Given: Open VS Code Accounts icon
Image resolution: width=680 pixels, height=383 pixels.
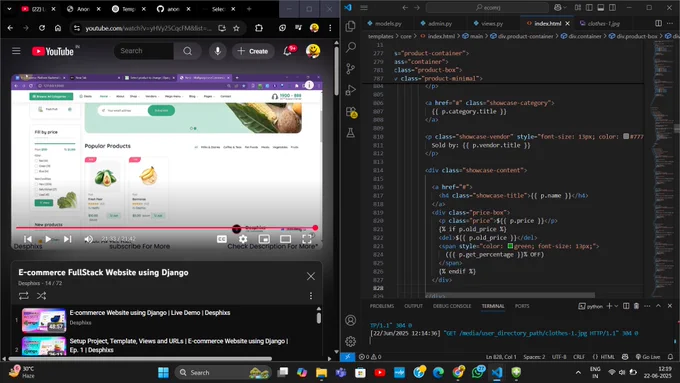Looking at the screenshot, I should tap(350, 320).
